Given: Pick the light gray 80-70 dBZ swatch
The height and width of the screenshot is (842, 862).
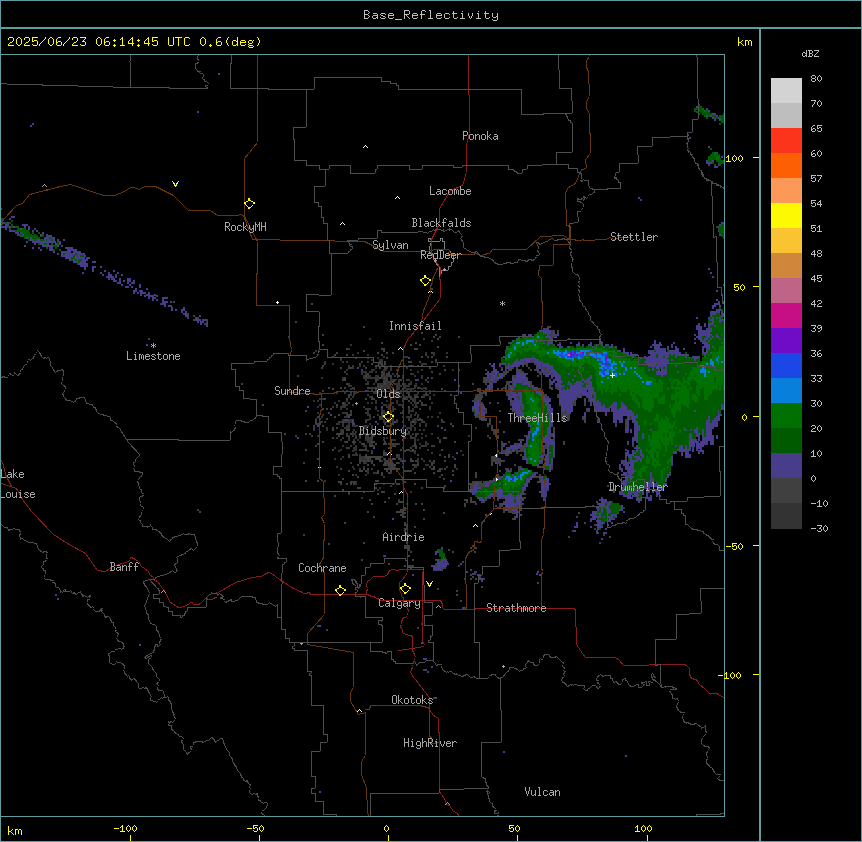Looking at the screenshot, I should click(786, 91).
